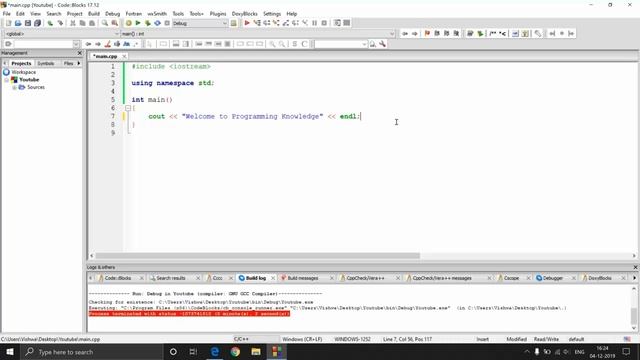Open the Debug menu
This screenshot has width=640, height=360.
click(x=113, y=13)
